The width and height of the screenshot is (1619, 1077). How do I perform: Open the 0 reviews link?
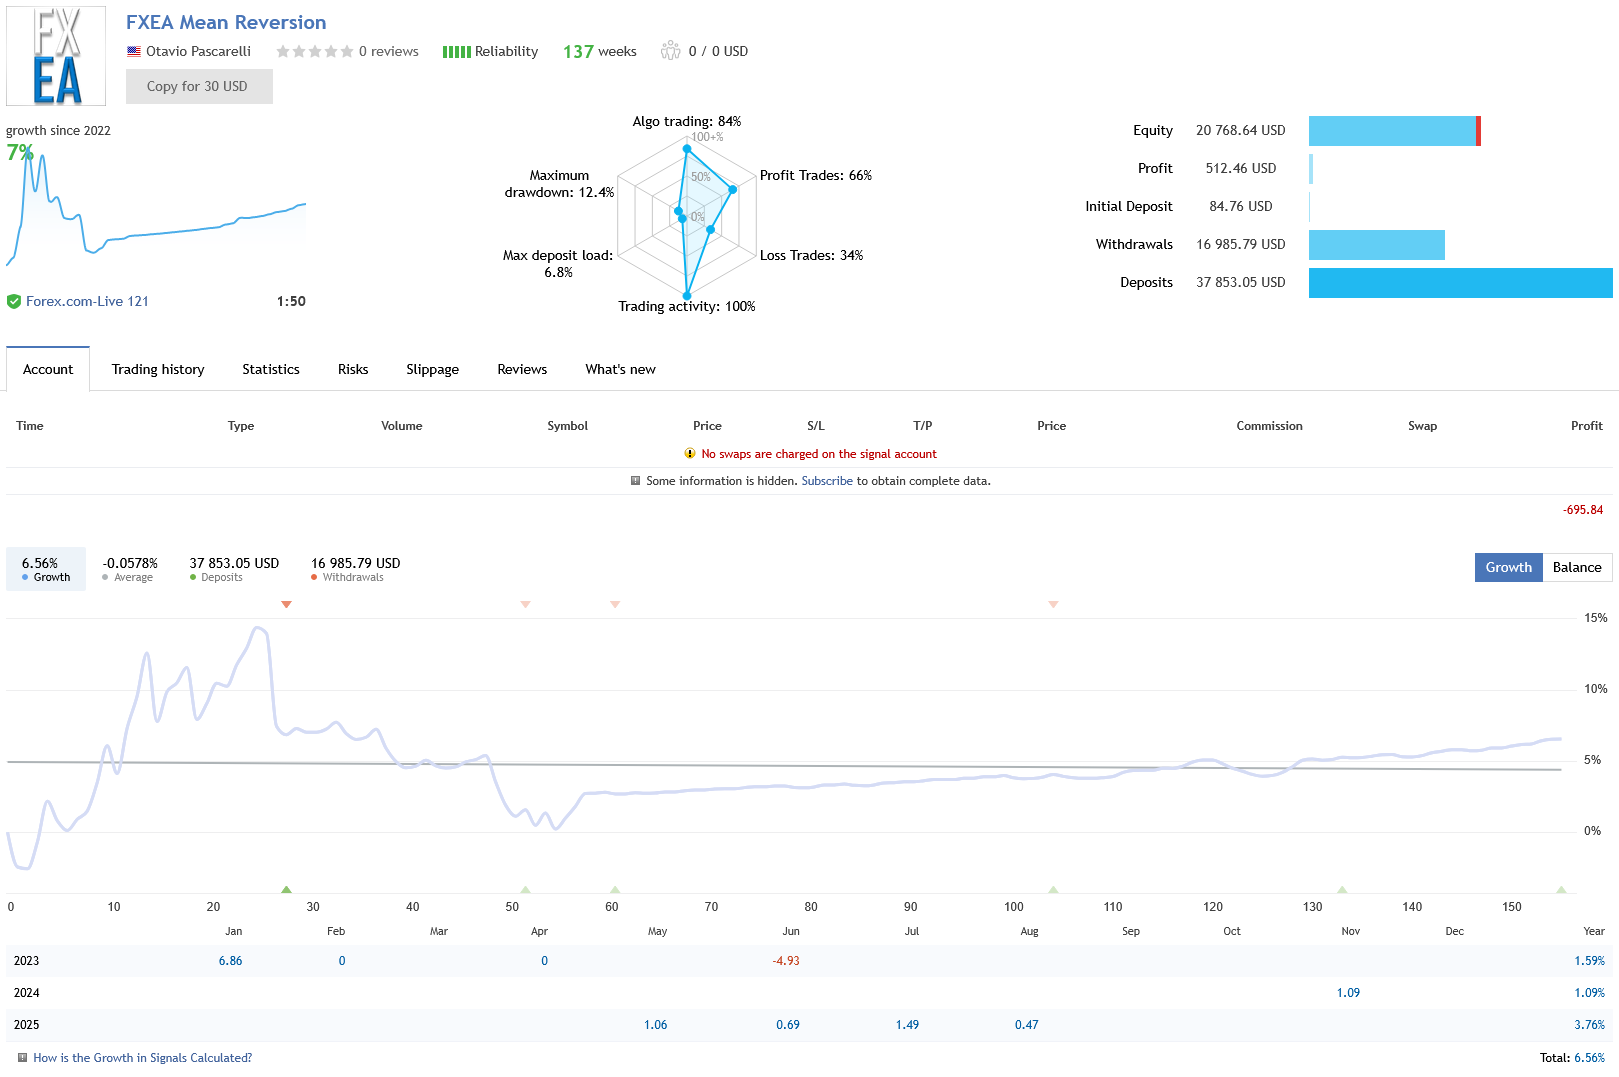tap(389, 51)
